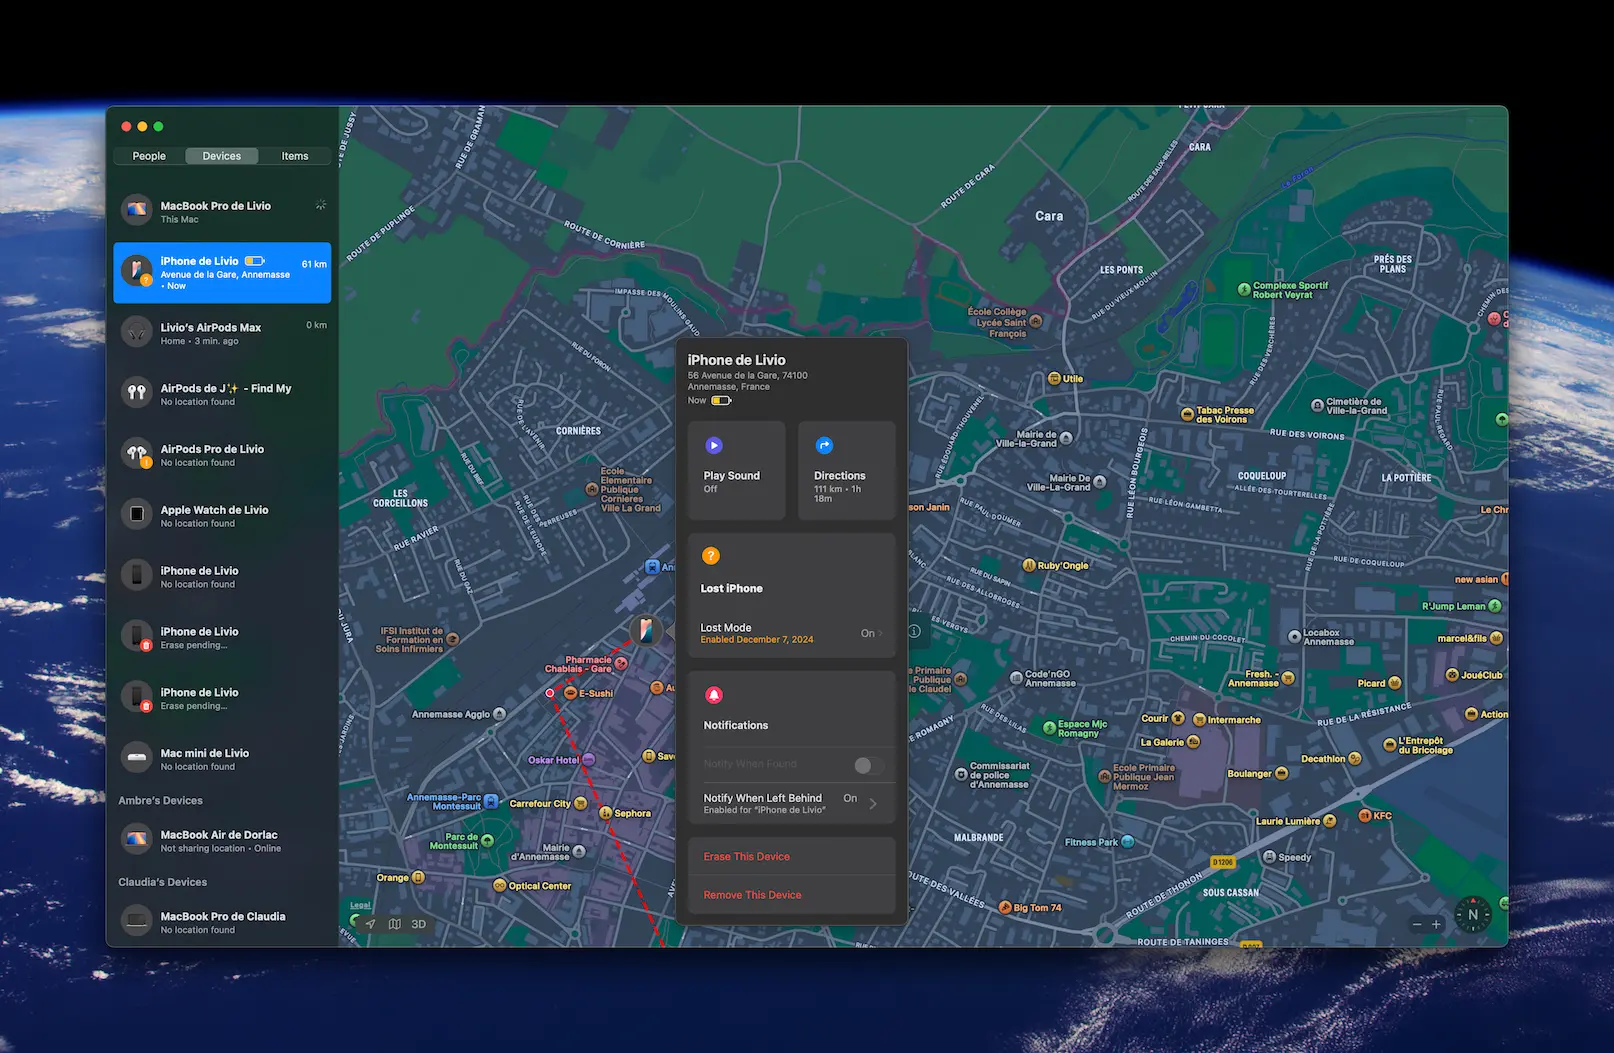
Task: Click Erase This Device
Action: [x=746, y=857]
